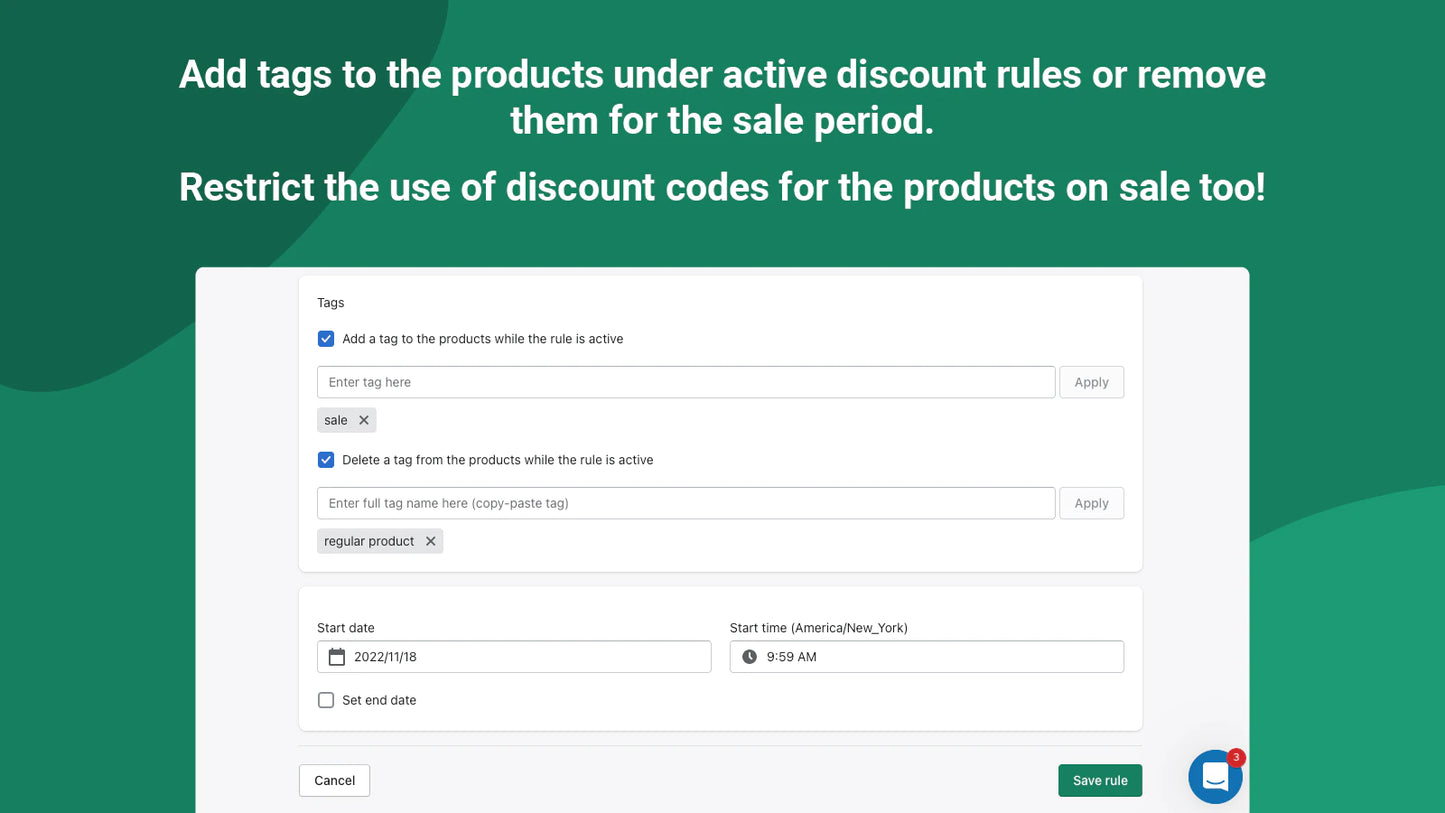Click the clock icon in the Start time field
The width and height of the screenshot is (1445, 813).
749,656
